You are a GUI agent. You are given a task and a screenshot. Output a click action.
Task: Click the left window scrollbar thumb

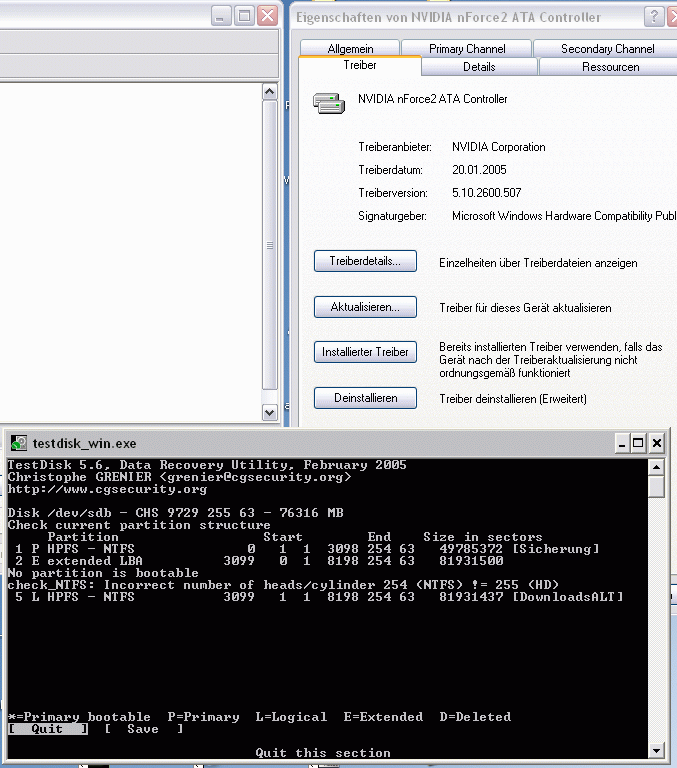(269, 245)
